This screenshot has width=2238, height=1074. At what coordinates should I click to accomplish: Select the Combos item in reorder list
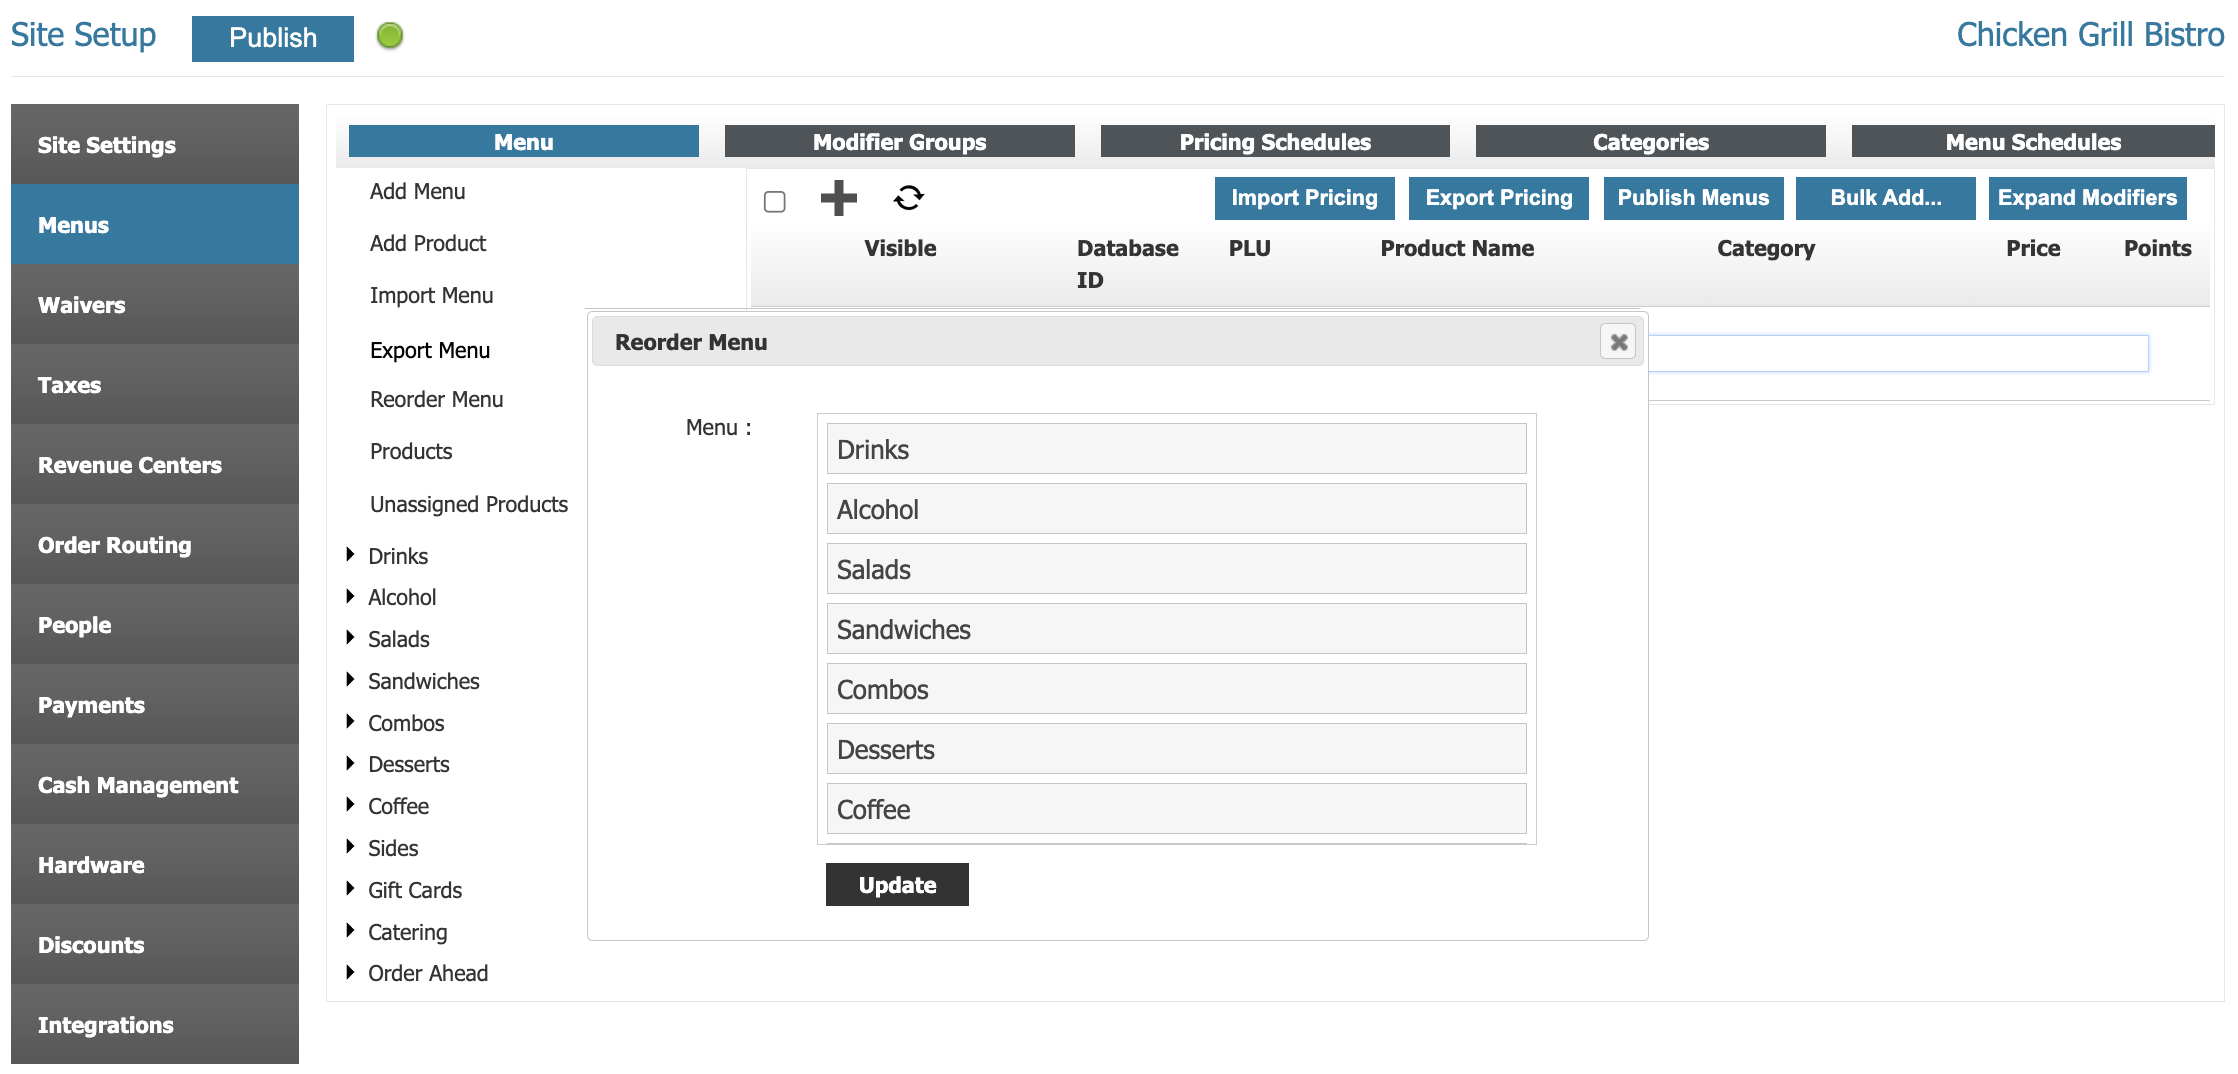1176,689
